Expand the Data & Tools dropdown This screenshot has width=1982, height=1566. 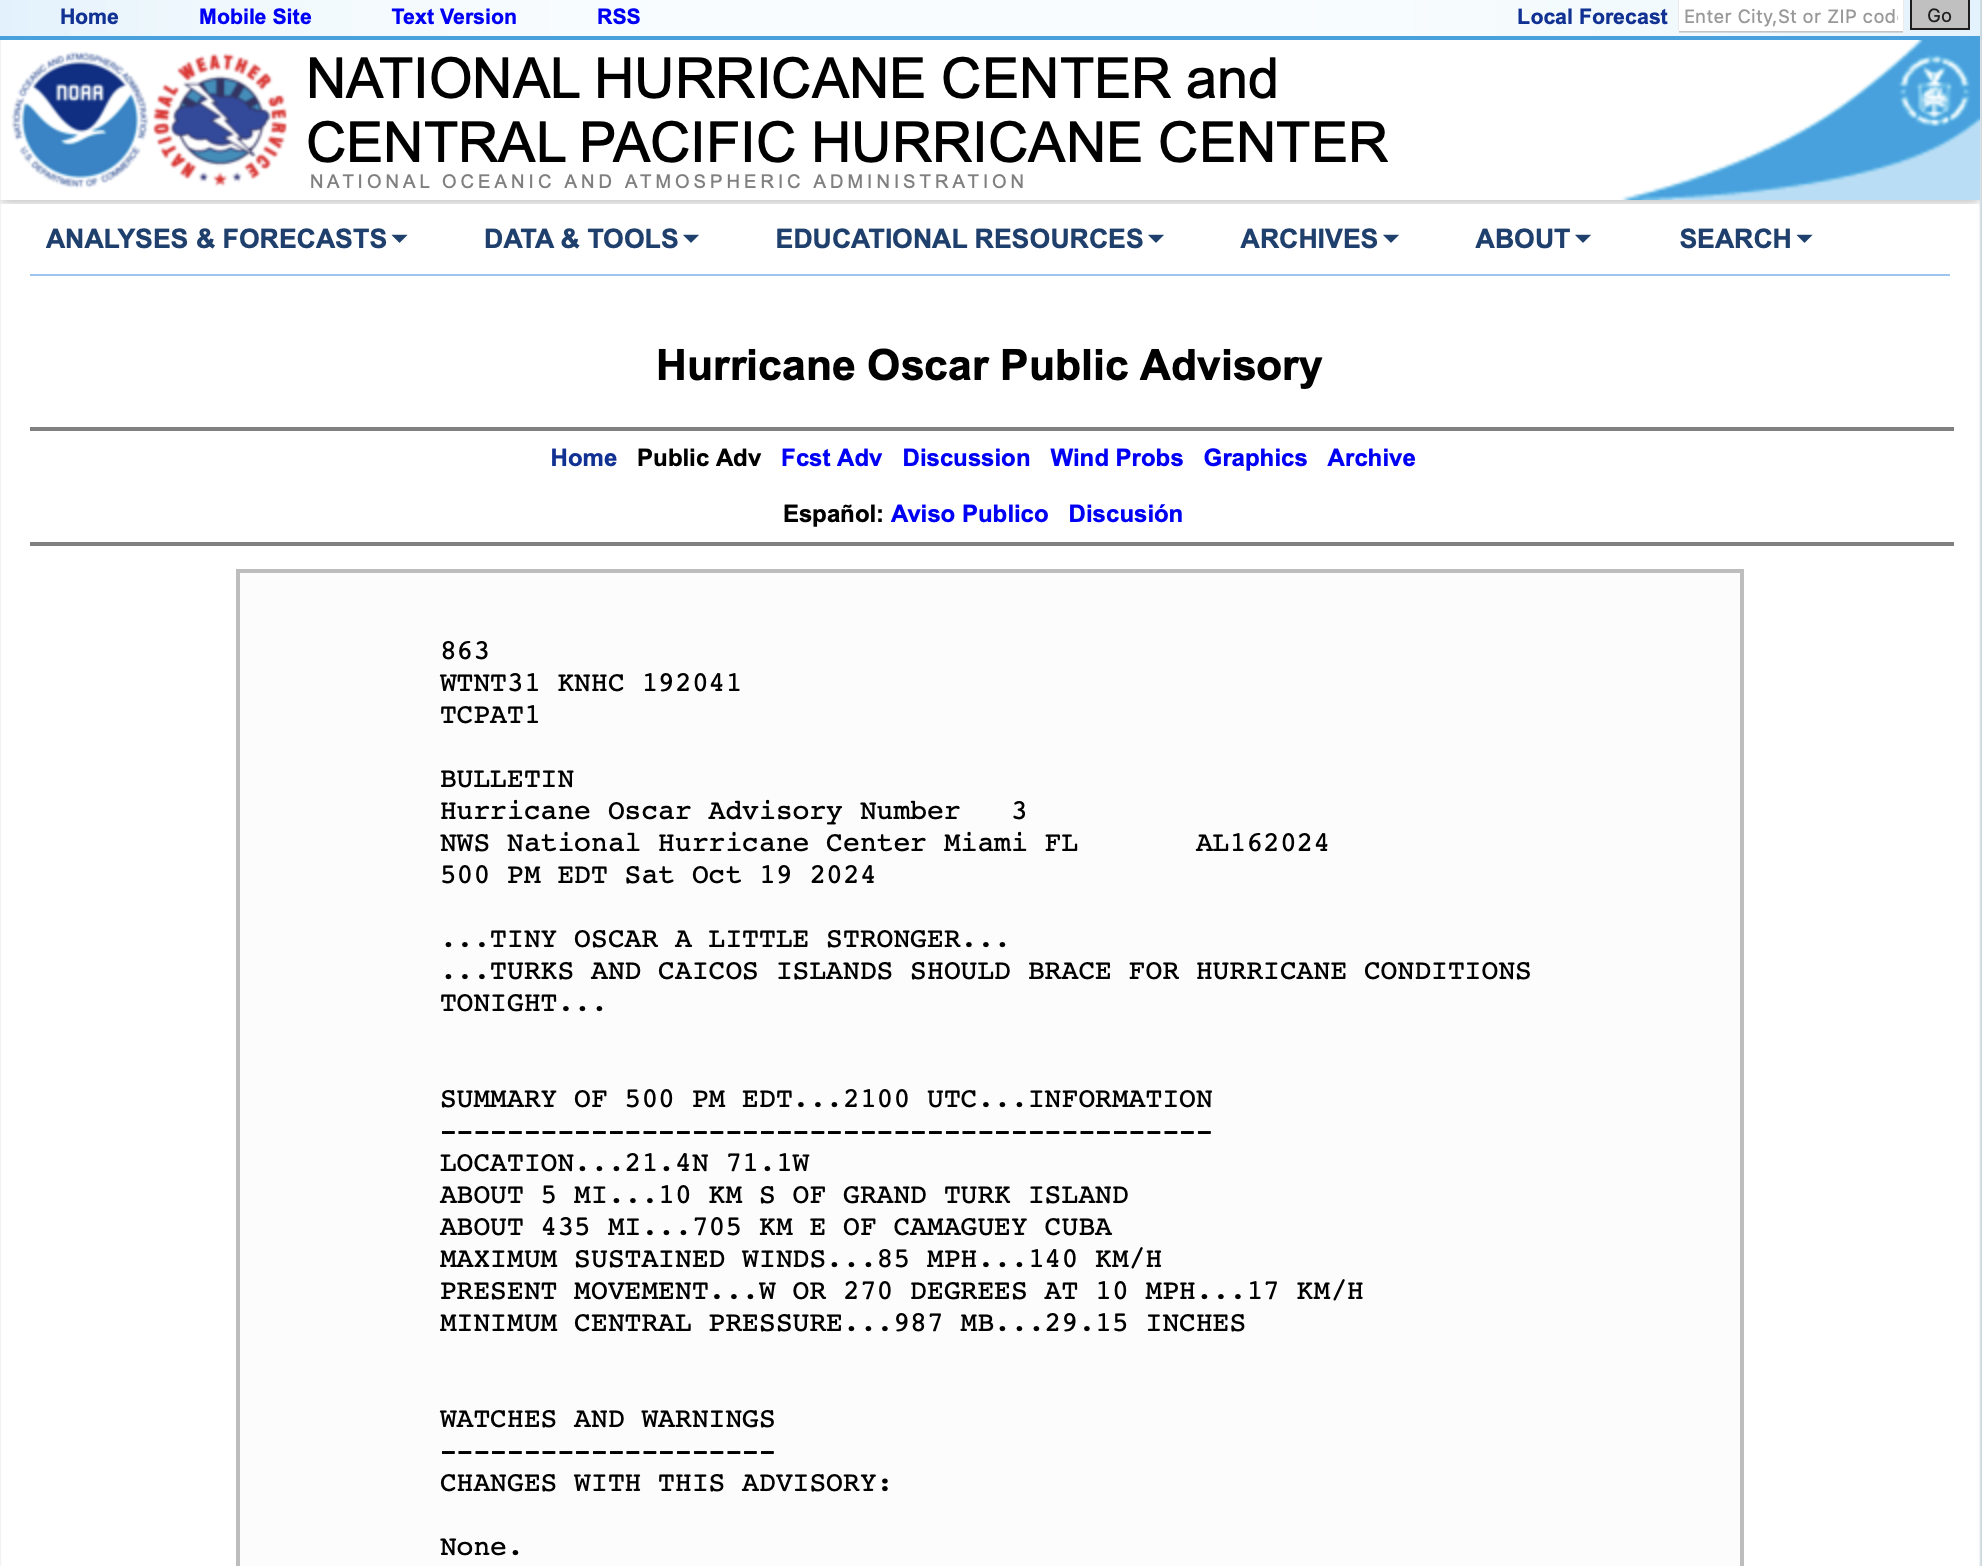pyautogui.click(x=587, y=240)
